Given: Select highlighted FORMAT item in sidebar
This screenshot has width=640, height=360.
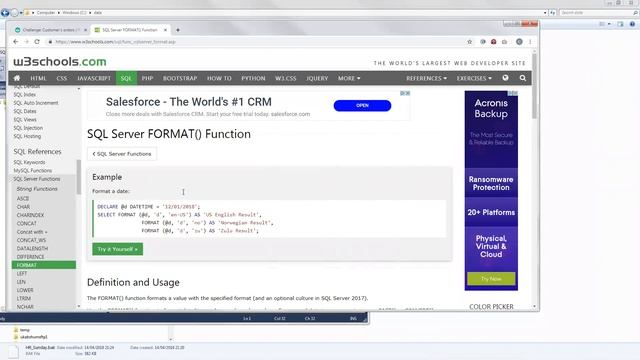Looking at the screenshot, I should (x=44, y=265).
